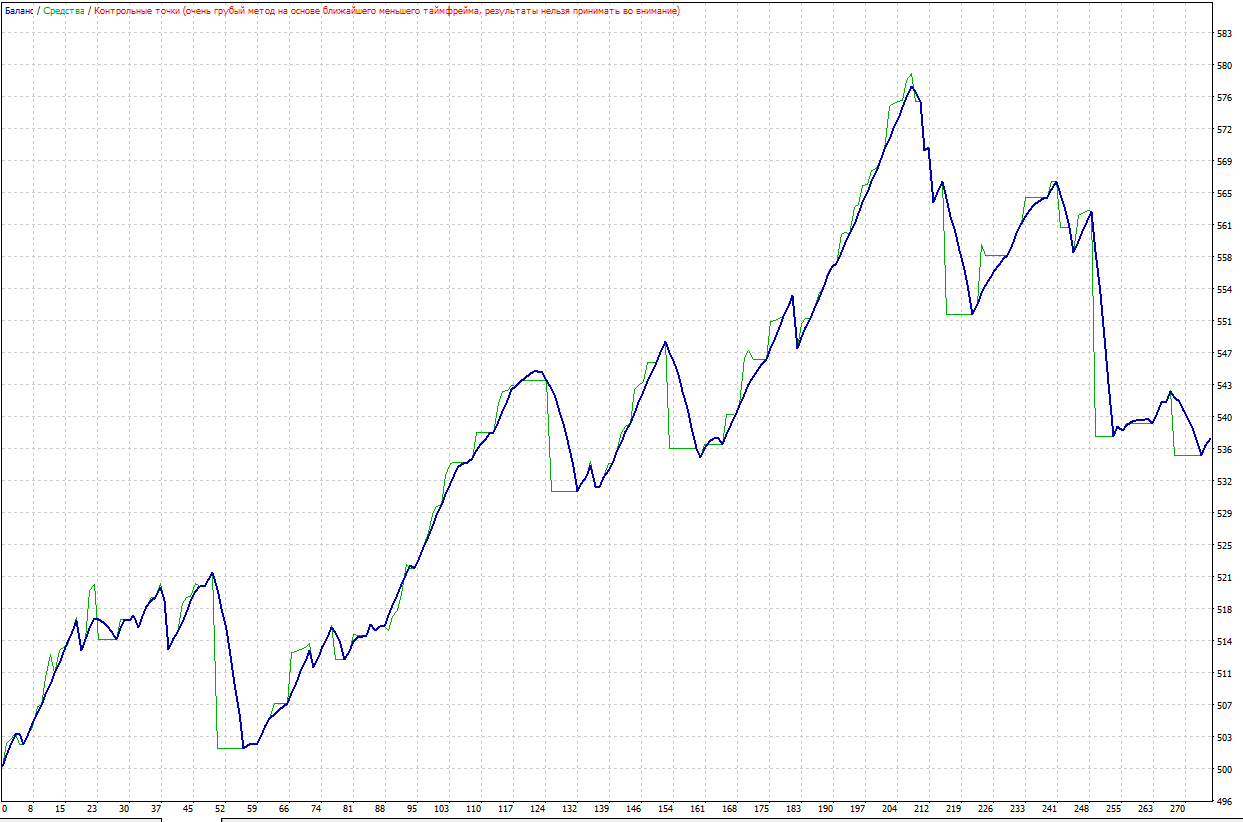Viewport: 1243px width, 822px height.
Task: Click the blue 'Баланс' legend label
Action: click(x=19, y=10)
